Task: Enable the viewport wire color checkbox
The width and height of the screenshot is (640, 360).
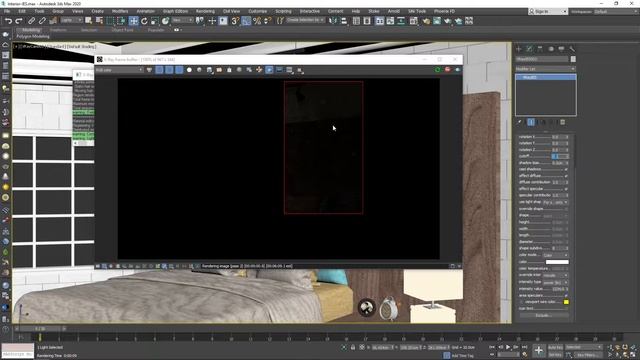Action: 521,302
